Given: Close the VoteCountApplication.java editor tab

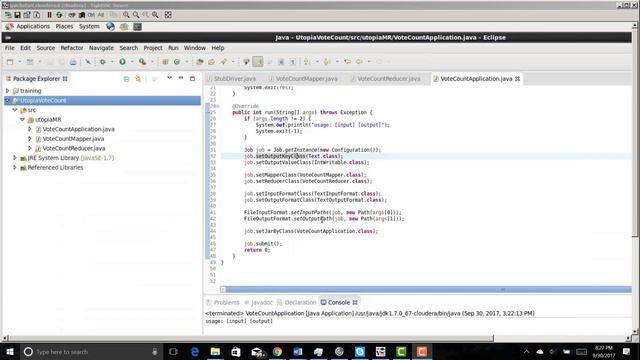Looking at the screenshot, I should pyautogui.click(x=518, y=79).
